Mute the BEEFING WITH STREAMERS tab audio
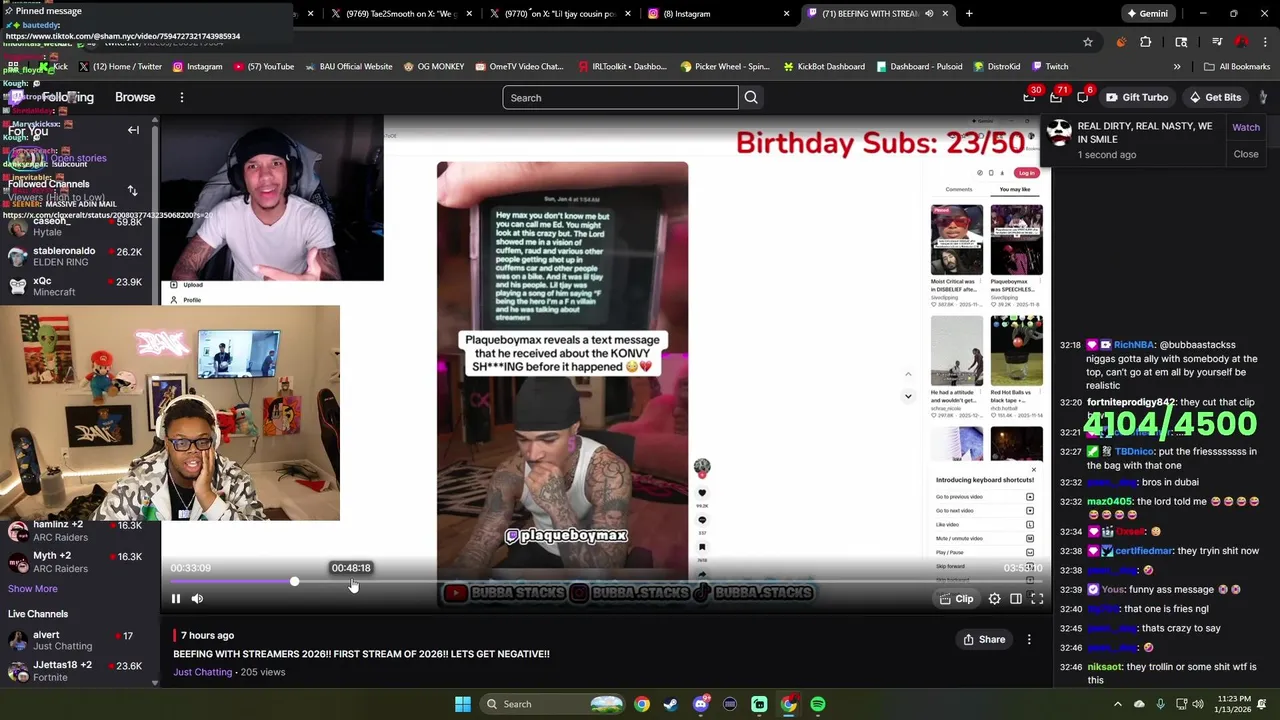1280x720 pixels. [x=929, y=14]
